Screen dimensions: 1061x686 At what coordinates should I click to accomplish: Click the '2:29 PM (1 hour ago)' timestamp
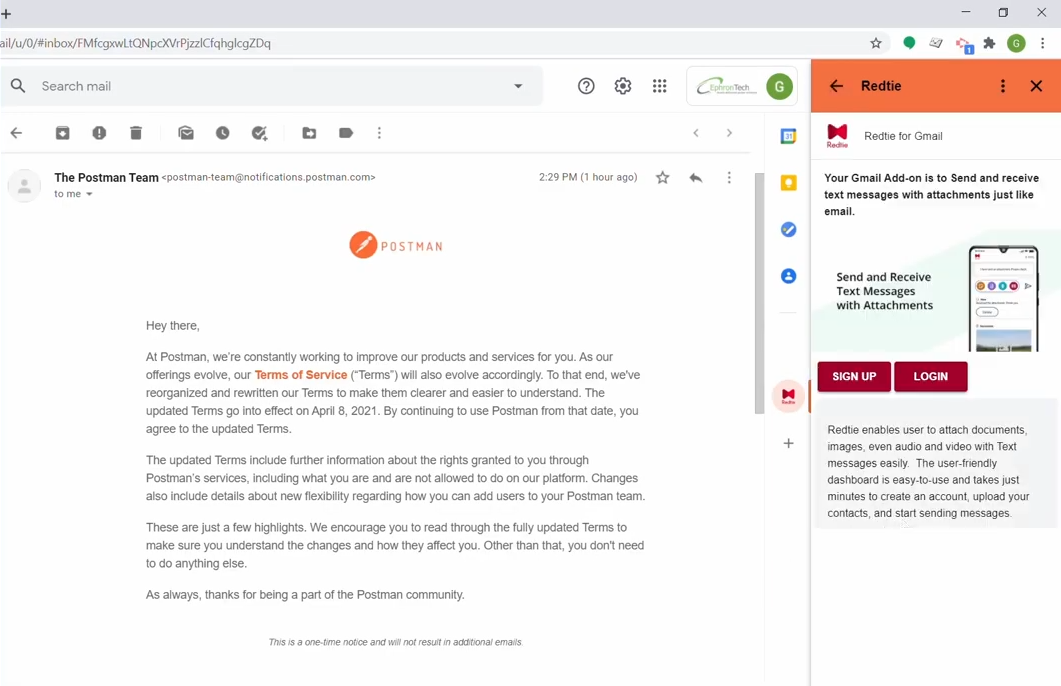point(588,177)
